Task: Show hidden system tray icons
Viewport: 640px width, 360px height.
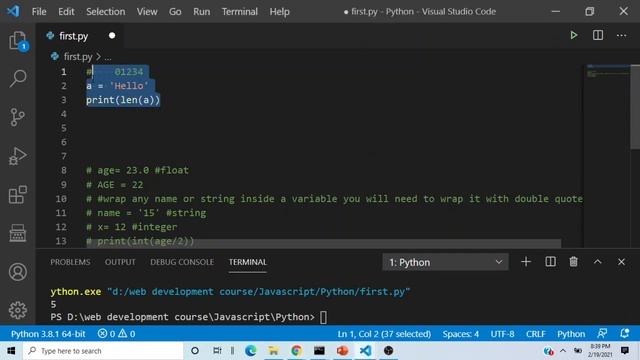Action: pyautogui.click(x=563, y=351)
